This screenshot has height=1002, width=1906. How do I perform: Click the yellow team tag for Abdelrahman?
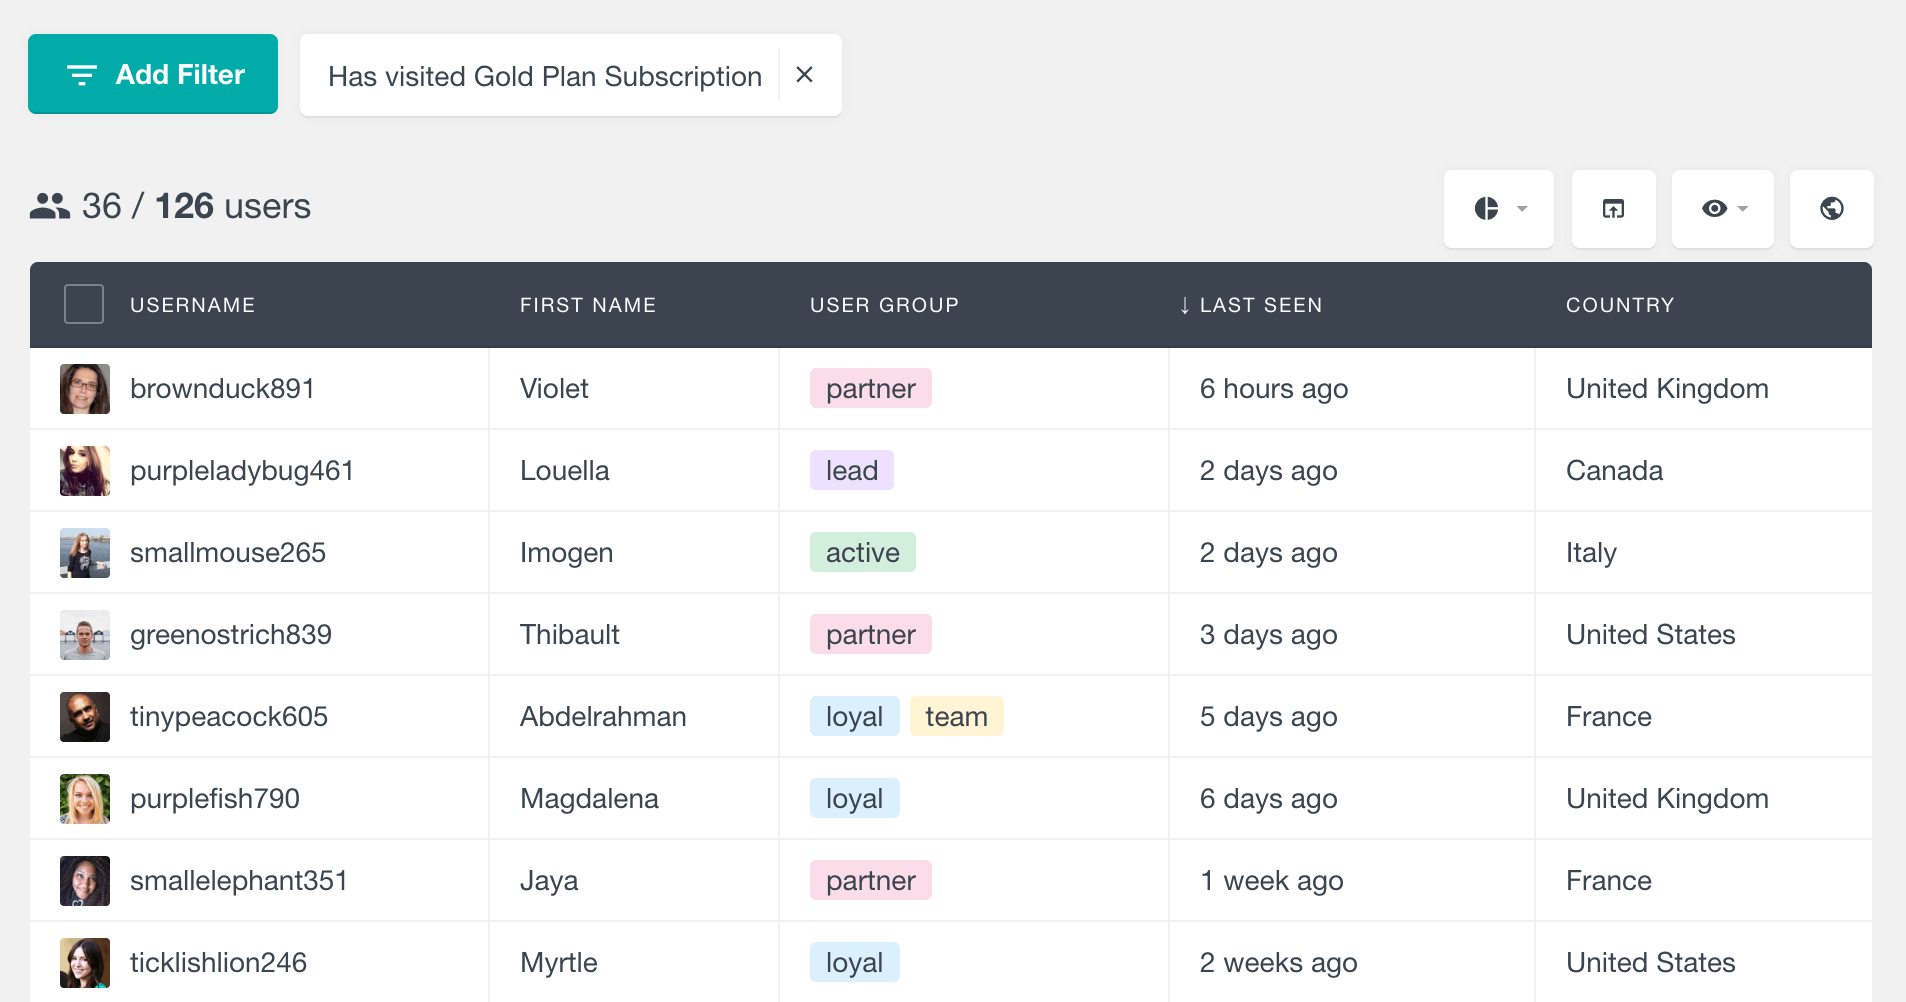956,717
